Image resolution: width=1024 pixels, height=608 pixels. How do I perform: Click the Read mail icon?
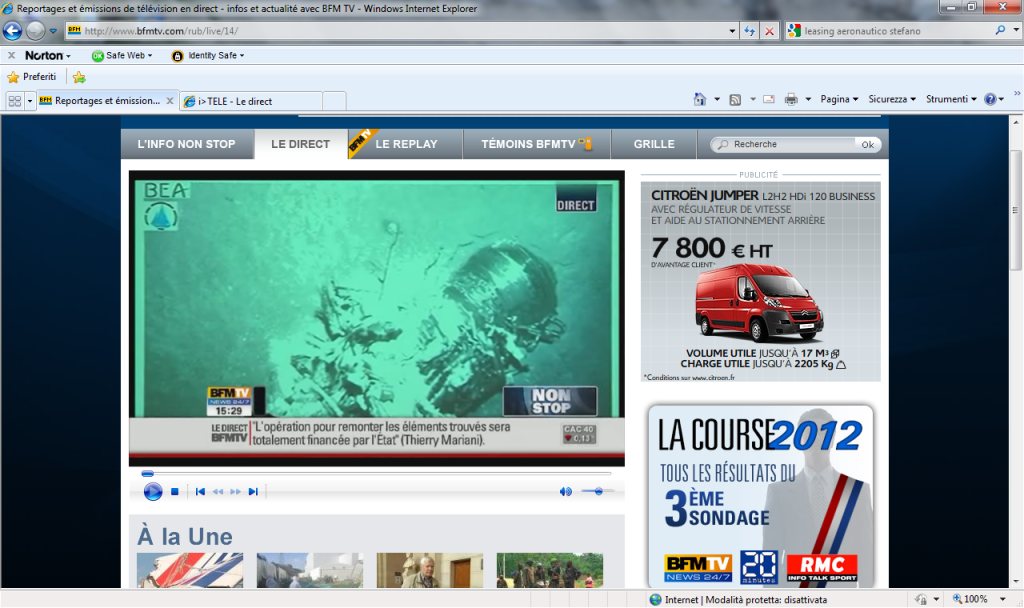tap(769, 99)
